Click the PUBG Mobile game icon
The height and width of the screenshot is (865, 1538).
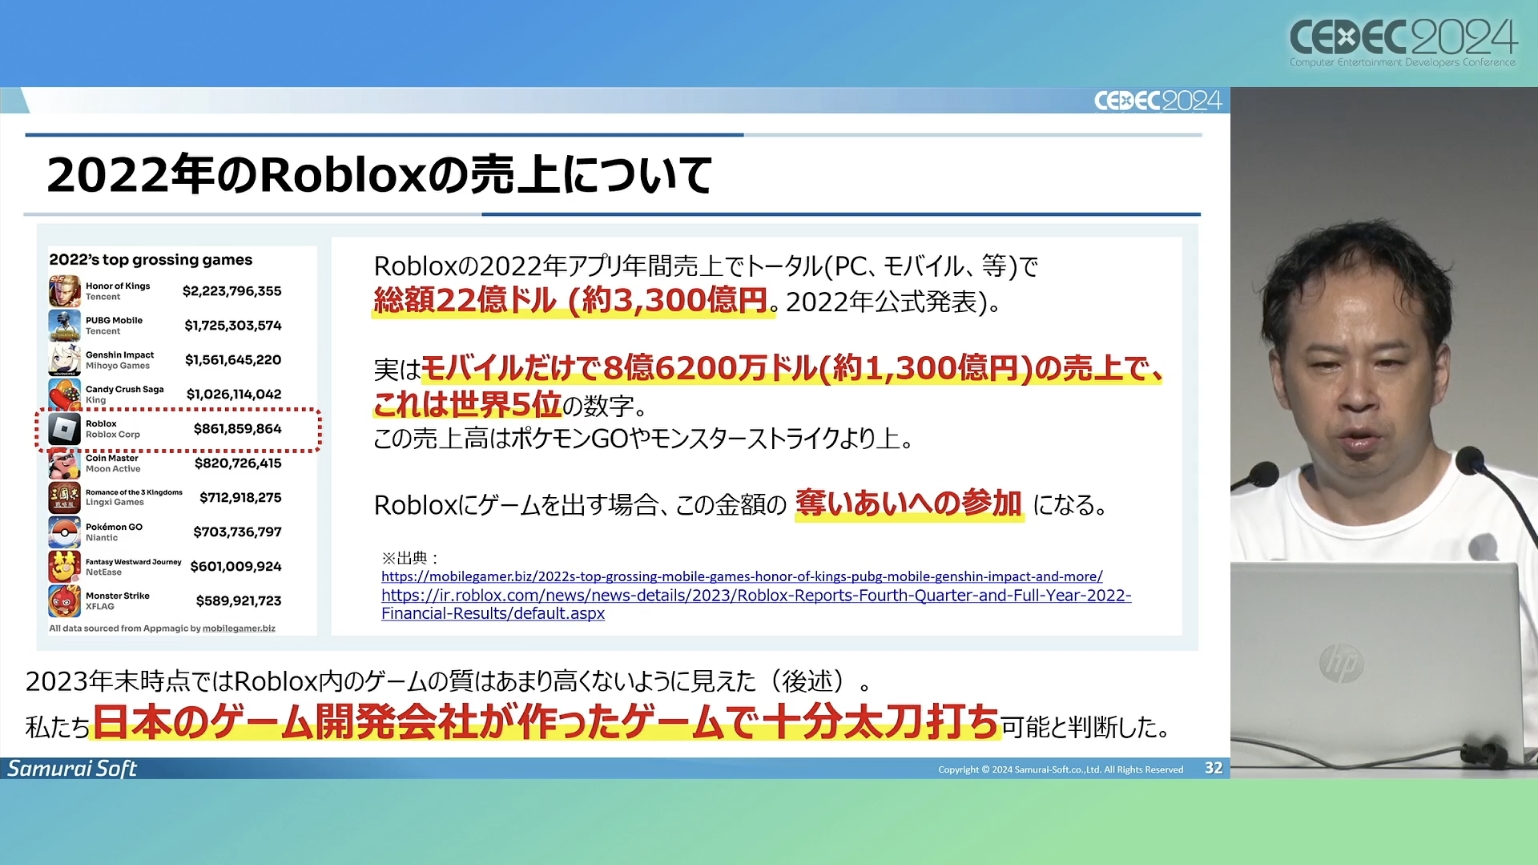click(x=64, y=325)
